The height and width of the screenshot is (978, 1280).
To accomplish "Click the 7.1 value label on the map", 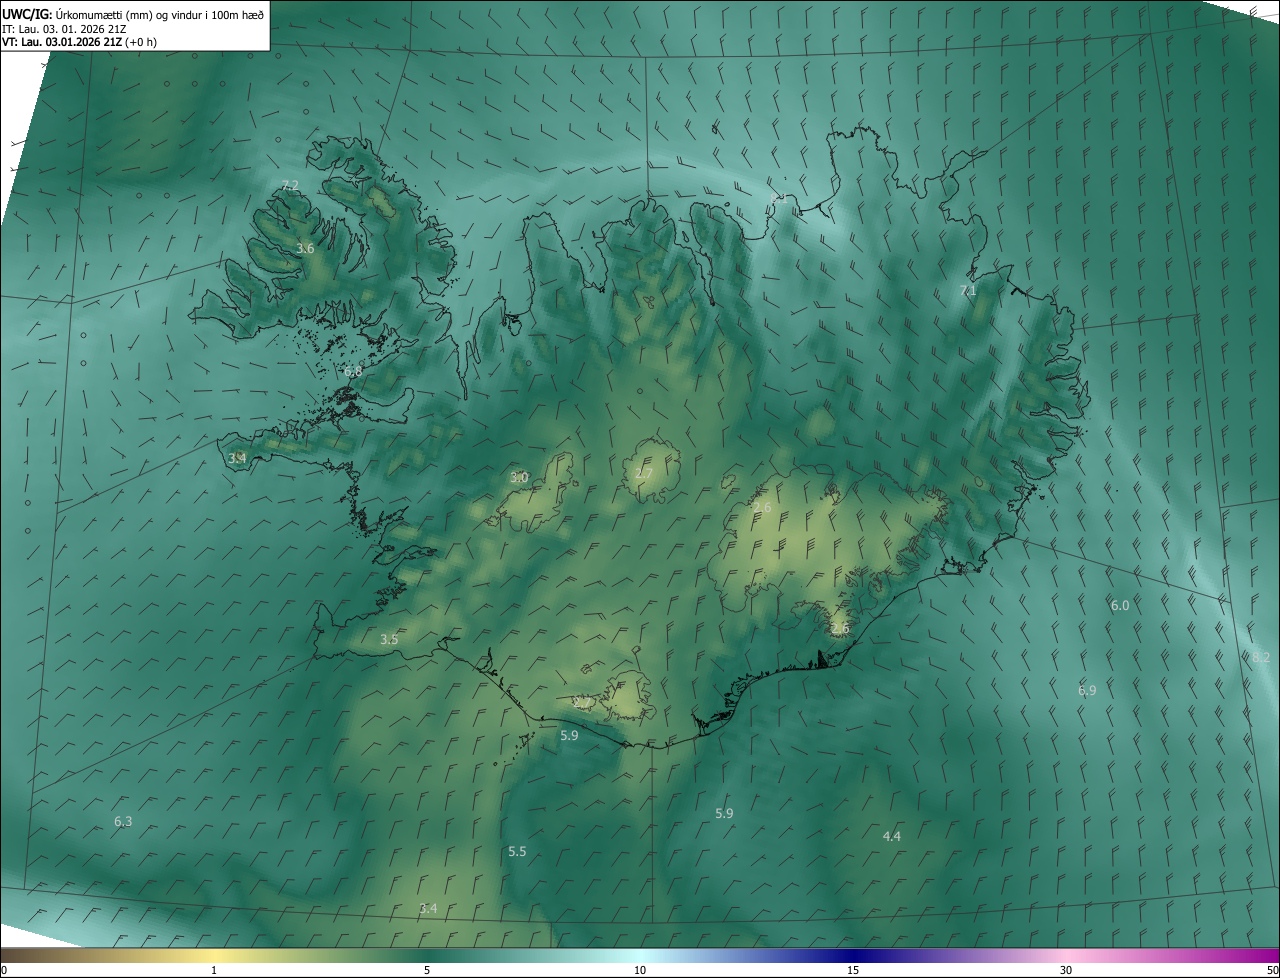I will click(967, 290).
